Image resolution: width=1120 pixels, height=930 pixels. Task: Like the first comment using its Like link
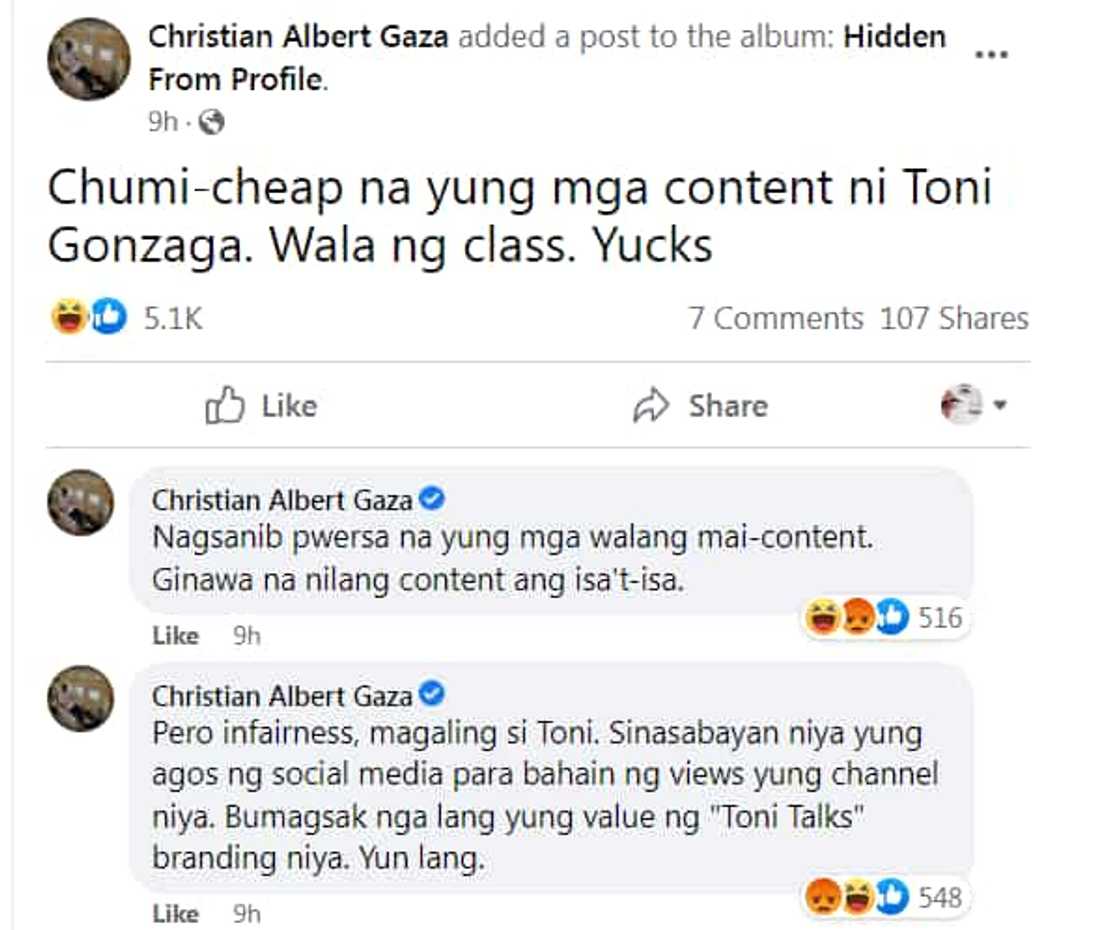175,636
